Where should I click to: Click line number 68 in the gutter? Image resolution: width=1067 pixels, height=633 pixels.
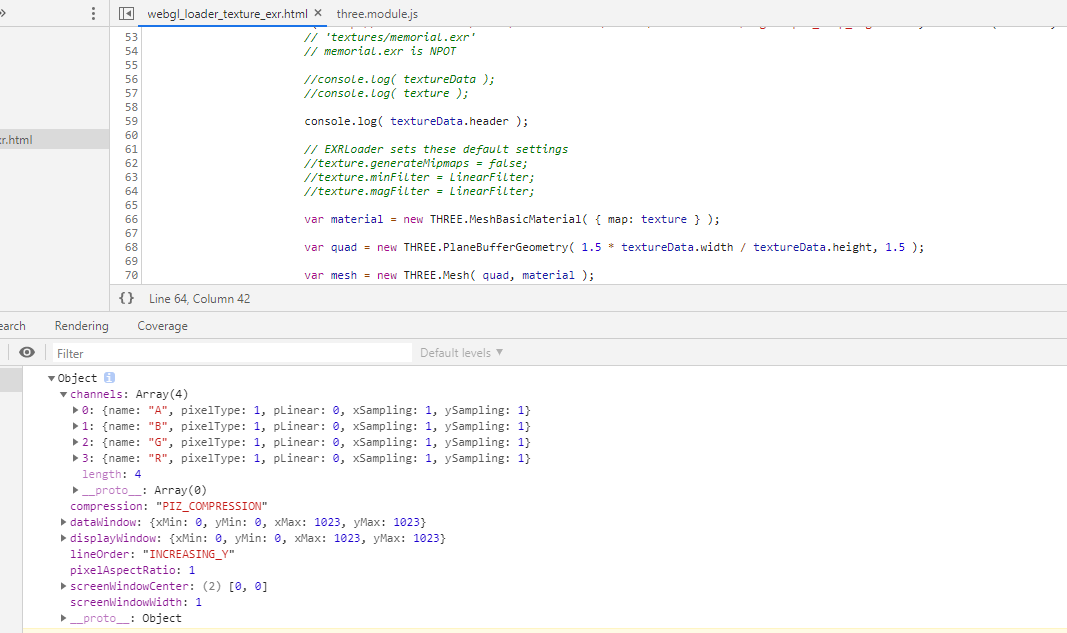(x=131, y=247)
